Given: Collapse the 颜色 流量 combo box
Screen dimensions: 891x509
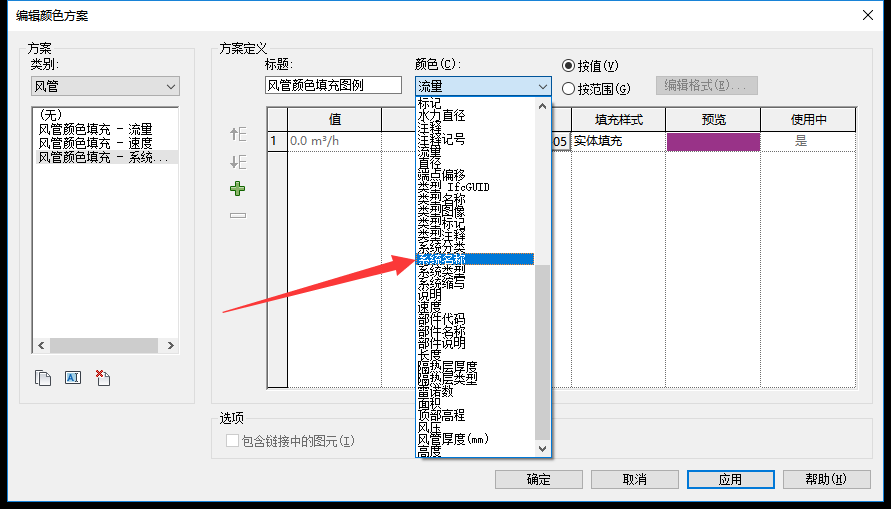Looking at the screenshot, I should point(483,86).
